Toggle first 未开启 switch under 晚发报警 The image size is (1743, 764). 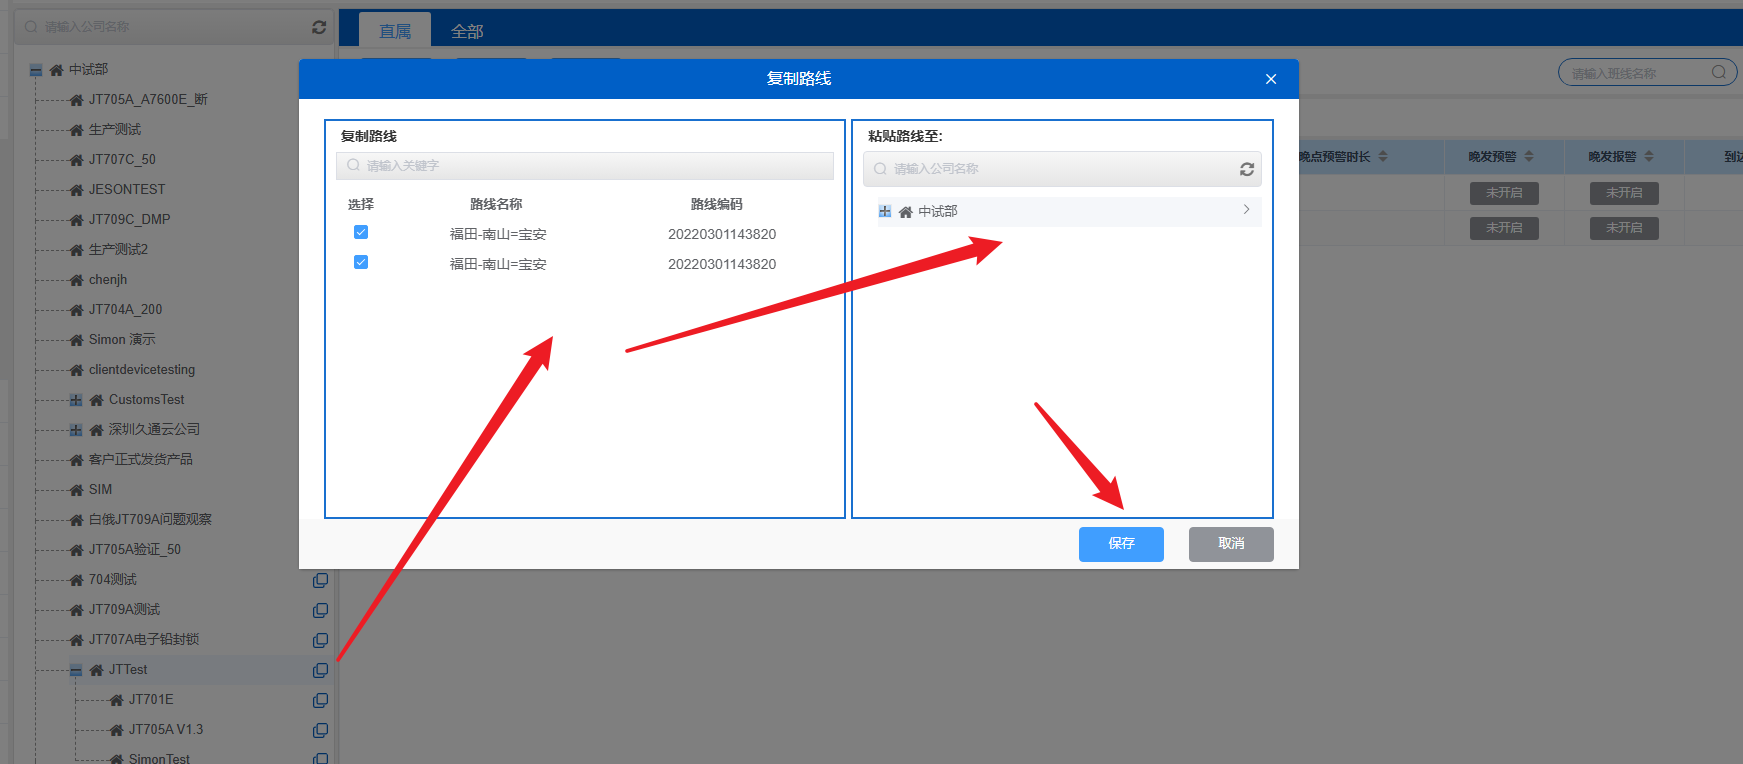point(1623,193)
